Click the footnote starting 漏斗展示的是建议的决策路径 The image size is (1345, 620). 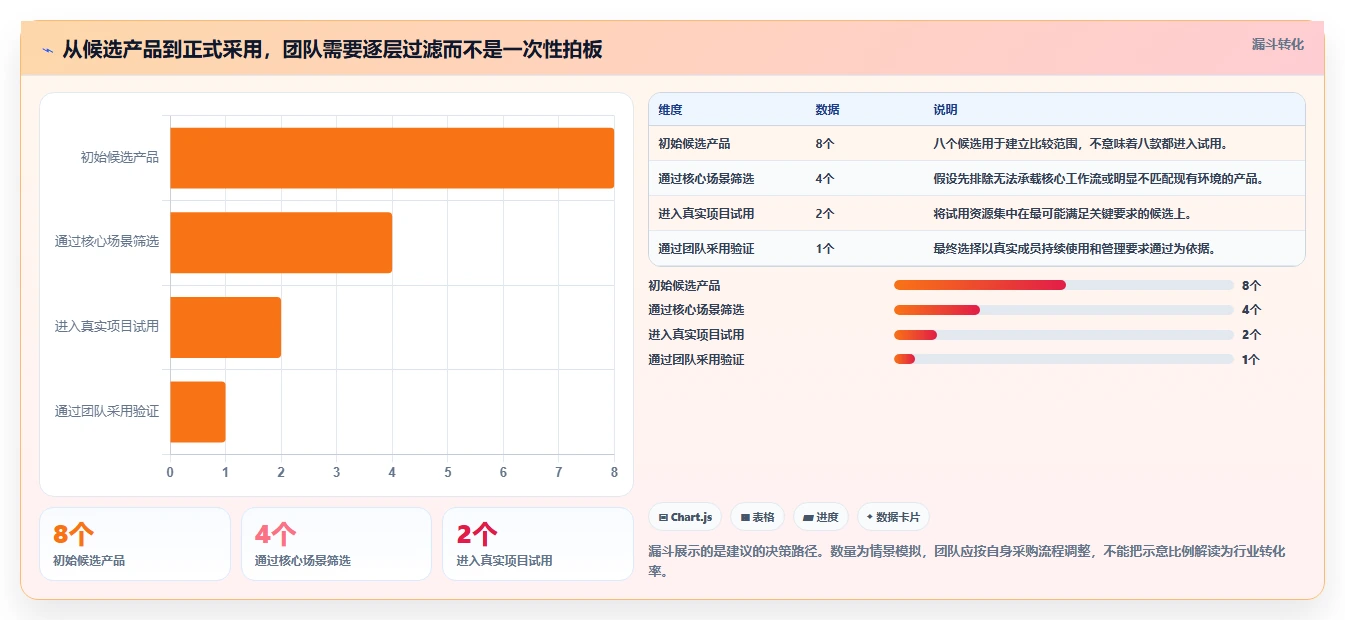coord(967,562)
